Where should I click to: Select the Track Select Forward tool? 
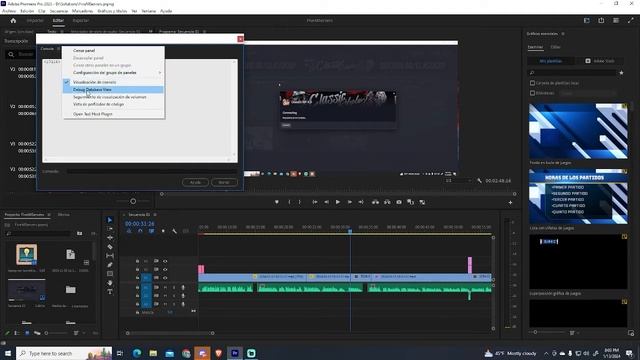click(x=110, y=229)
